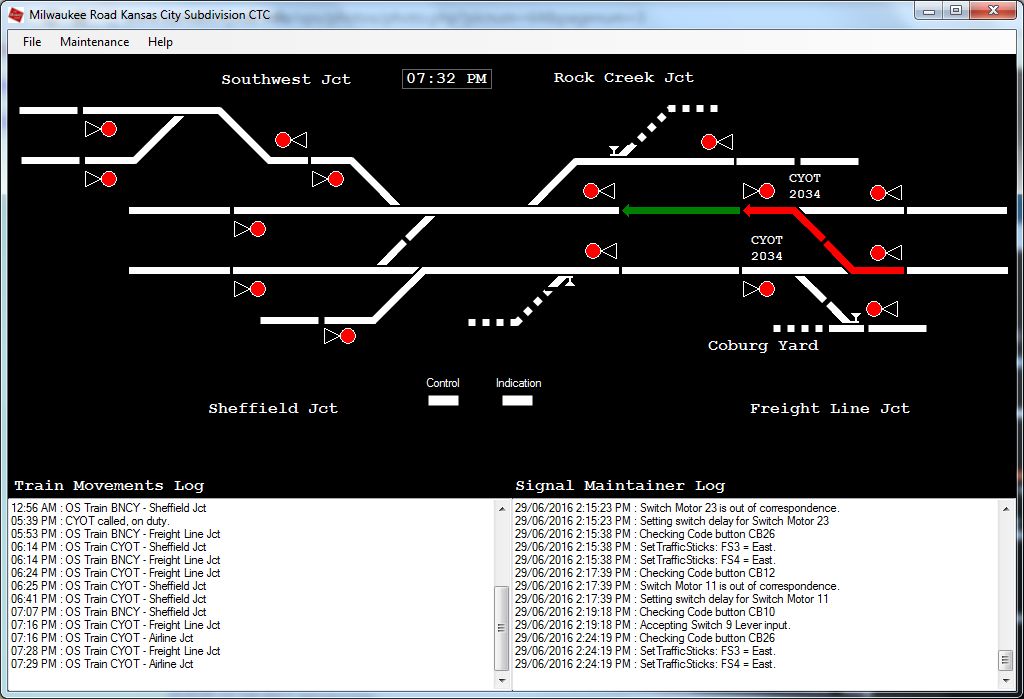Click Signal Maintainer Log scrollbar thumb

1006,660
